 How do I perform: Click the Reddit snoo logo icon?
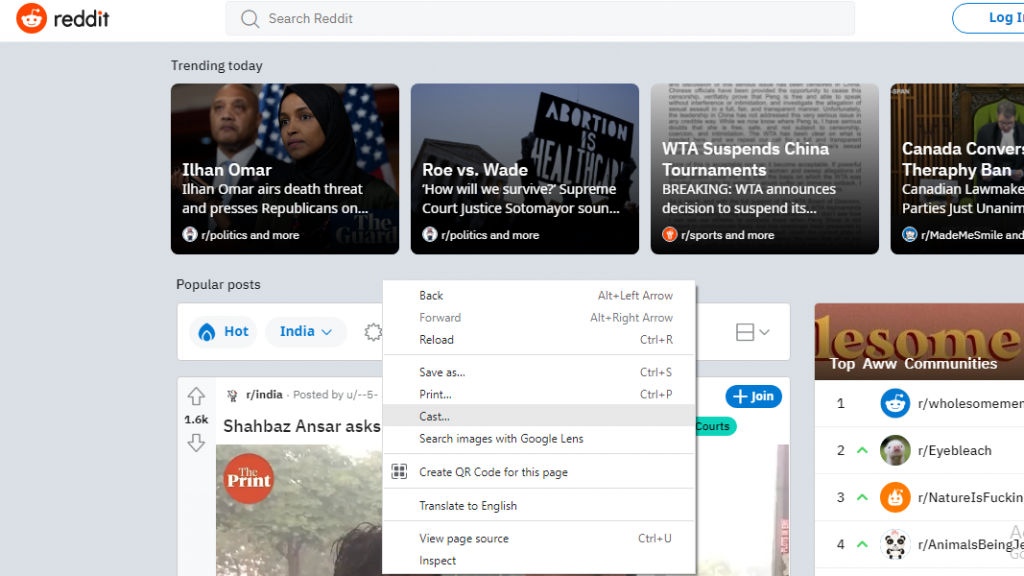pos(31,18)
